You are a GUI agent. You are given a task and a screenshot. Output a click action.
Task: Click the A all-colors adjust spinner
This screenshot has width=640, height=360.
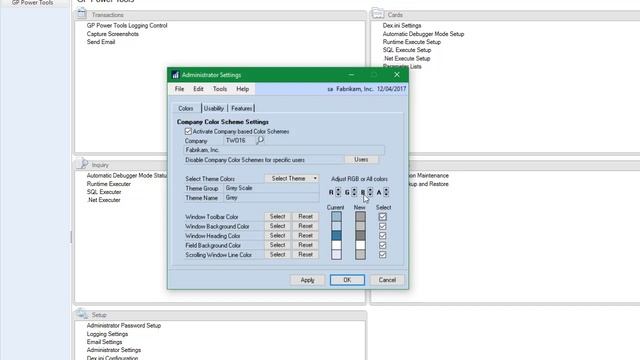coord(386,192)
